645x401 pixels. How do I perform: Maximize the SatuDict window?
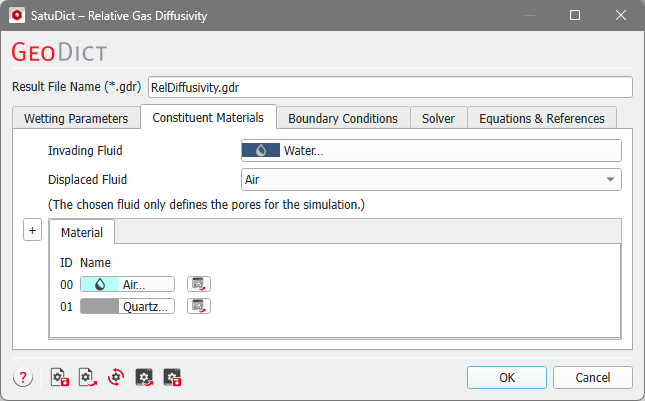tap(575, 15)
